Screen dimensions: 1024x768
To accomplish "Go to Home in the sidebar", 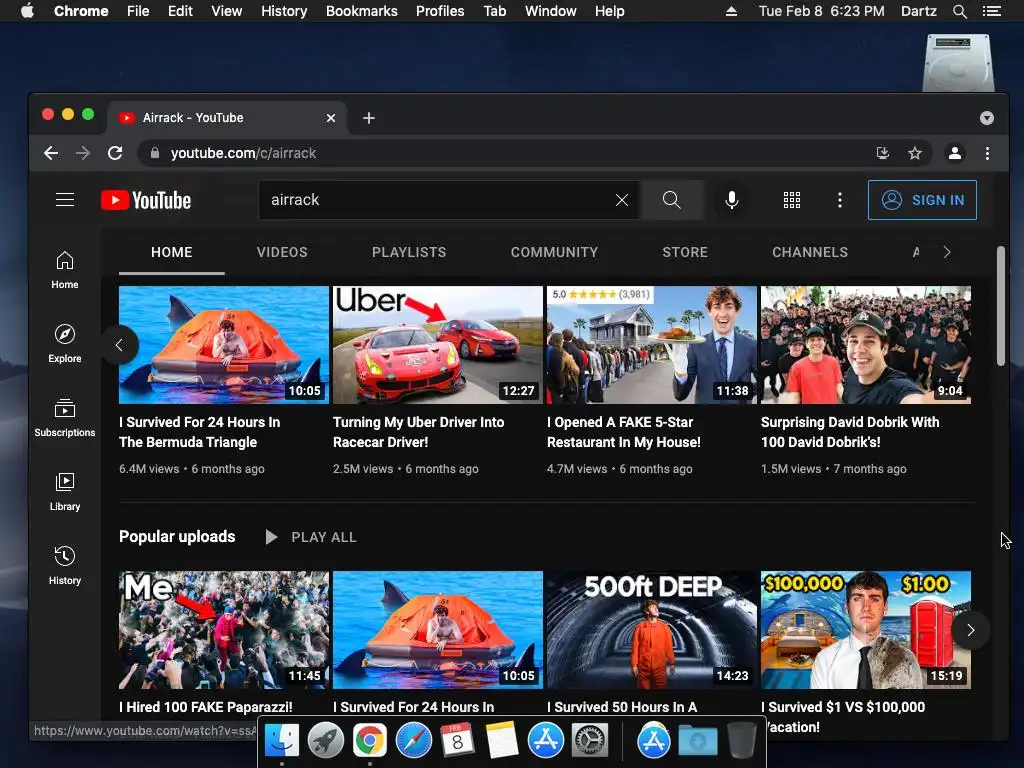I will coord(65,270).
